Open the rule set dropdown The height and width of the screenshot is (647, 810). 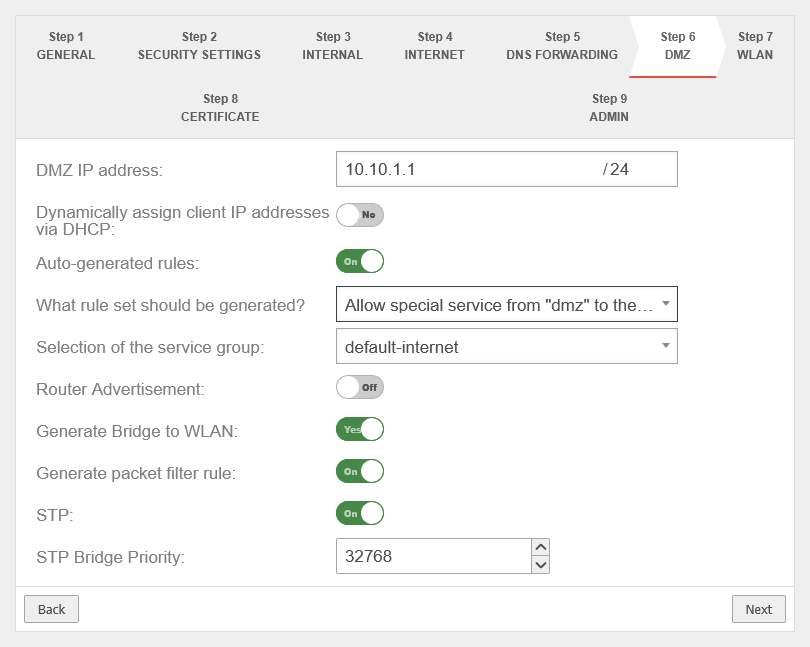[506, 304]
